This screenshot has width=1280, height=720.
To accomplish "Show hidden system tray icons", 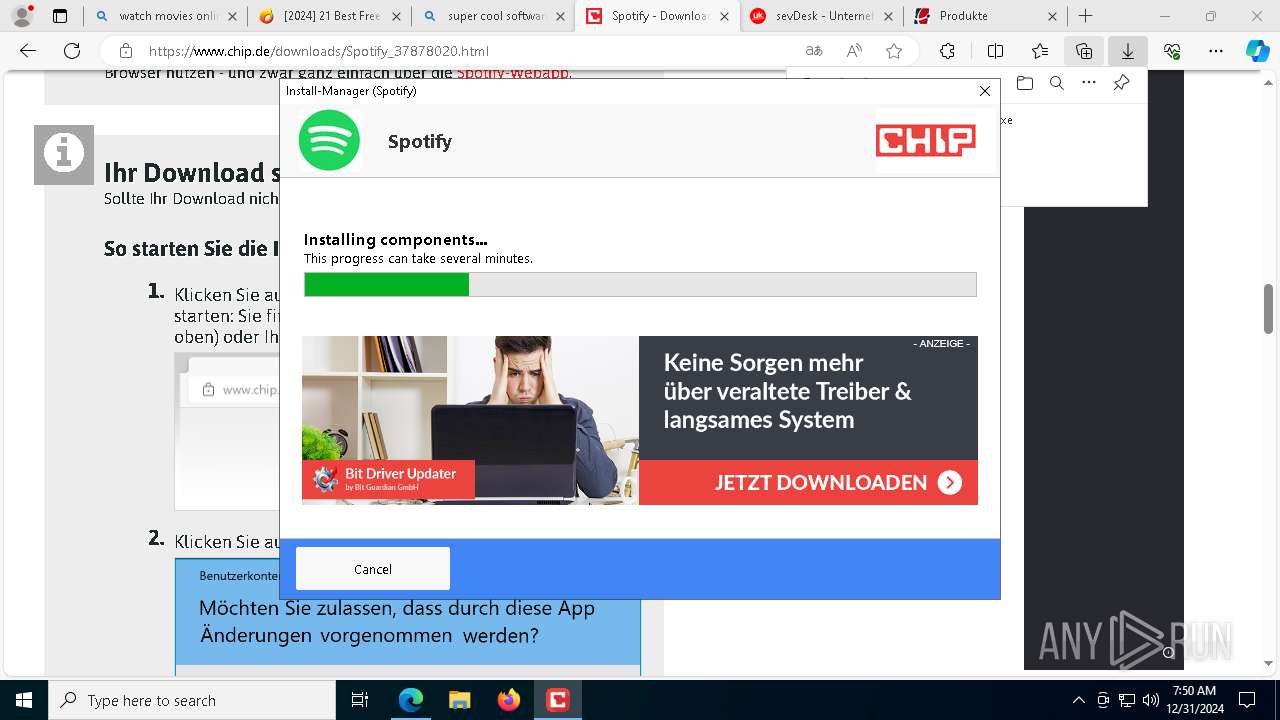I will (x=1078, y=700).
